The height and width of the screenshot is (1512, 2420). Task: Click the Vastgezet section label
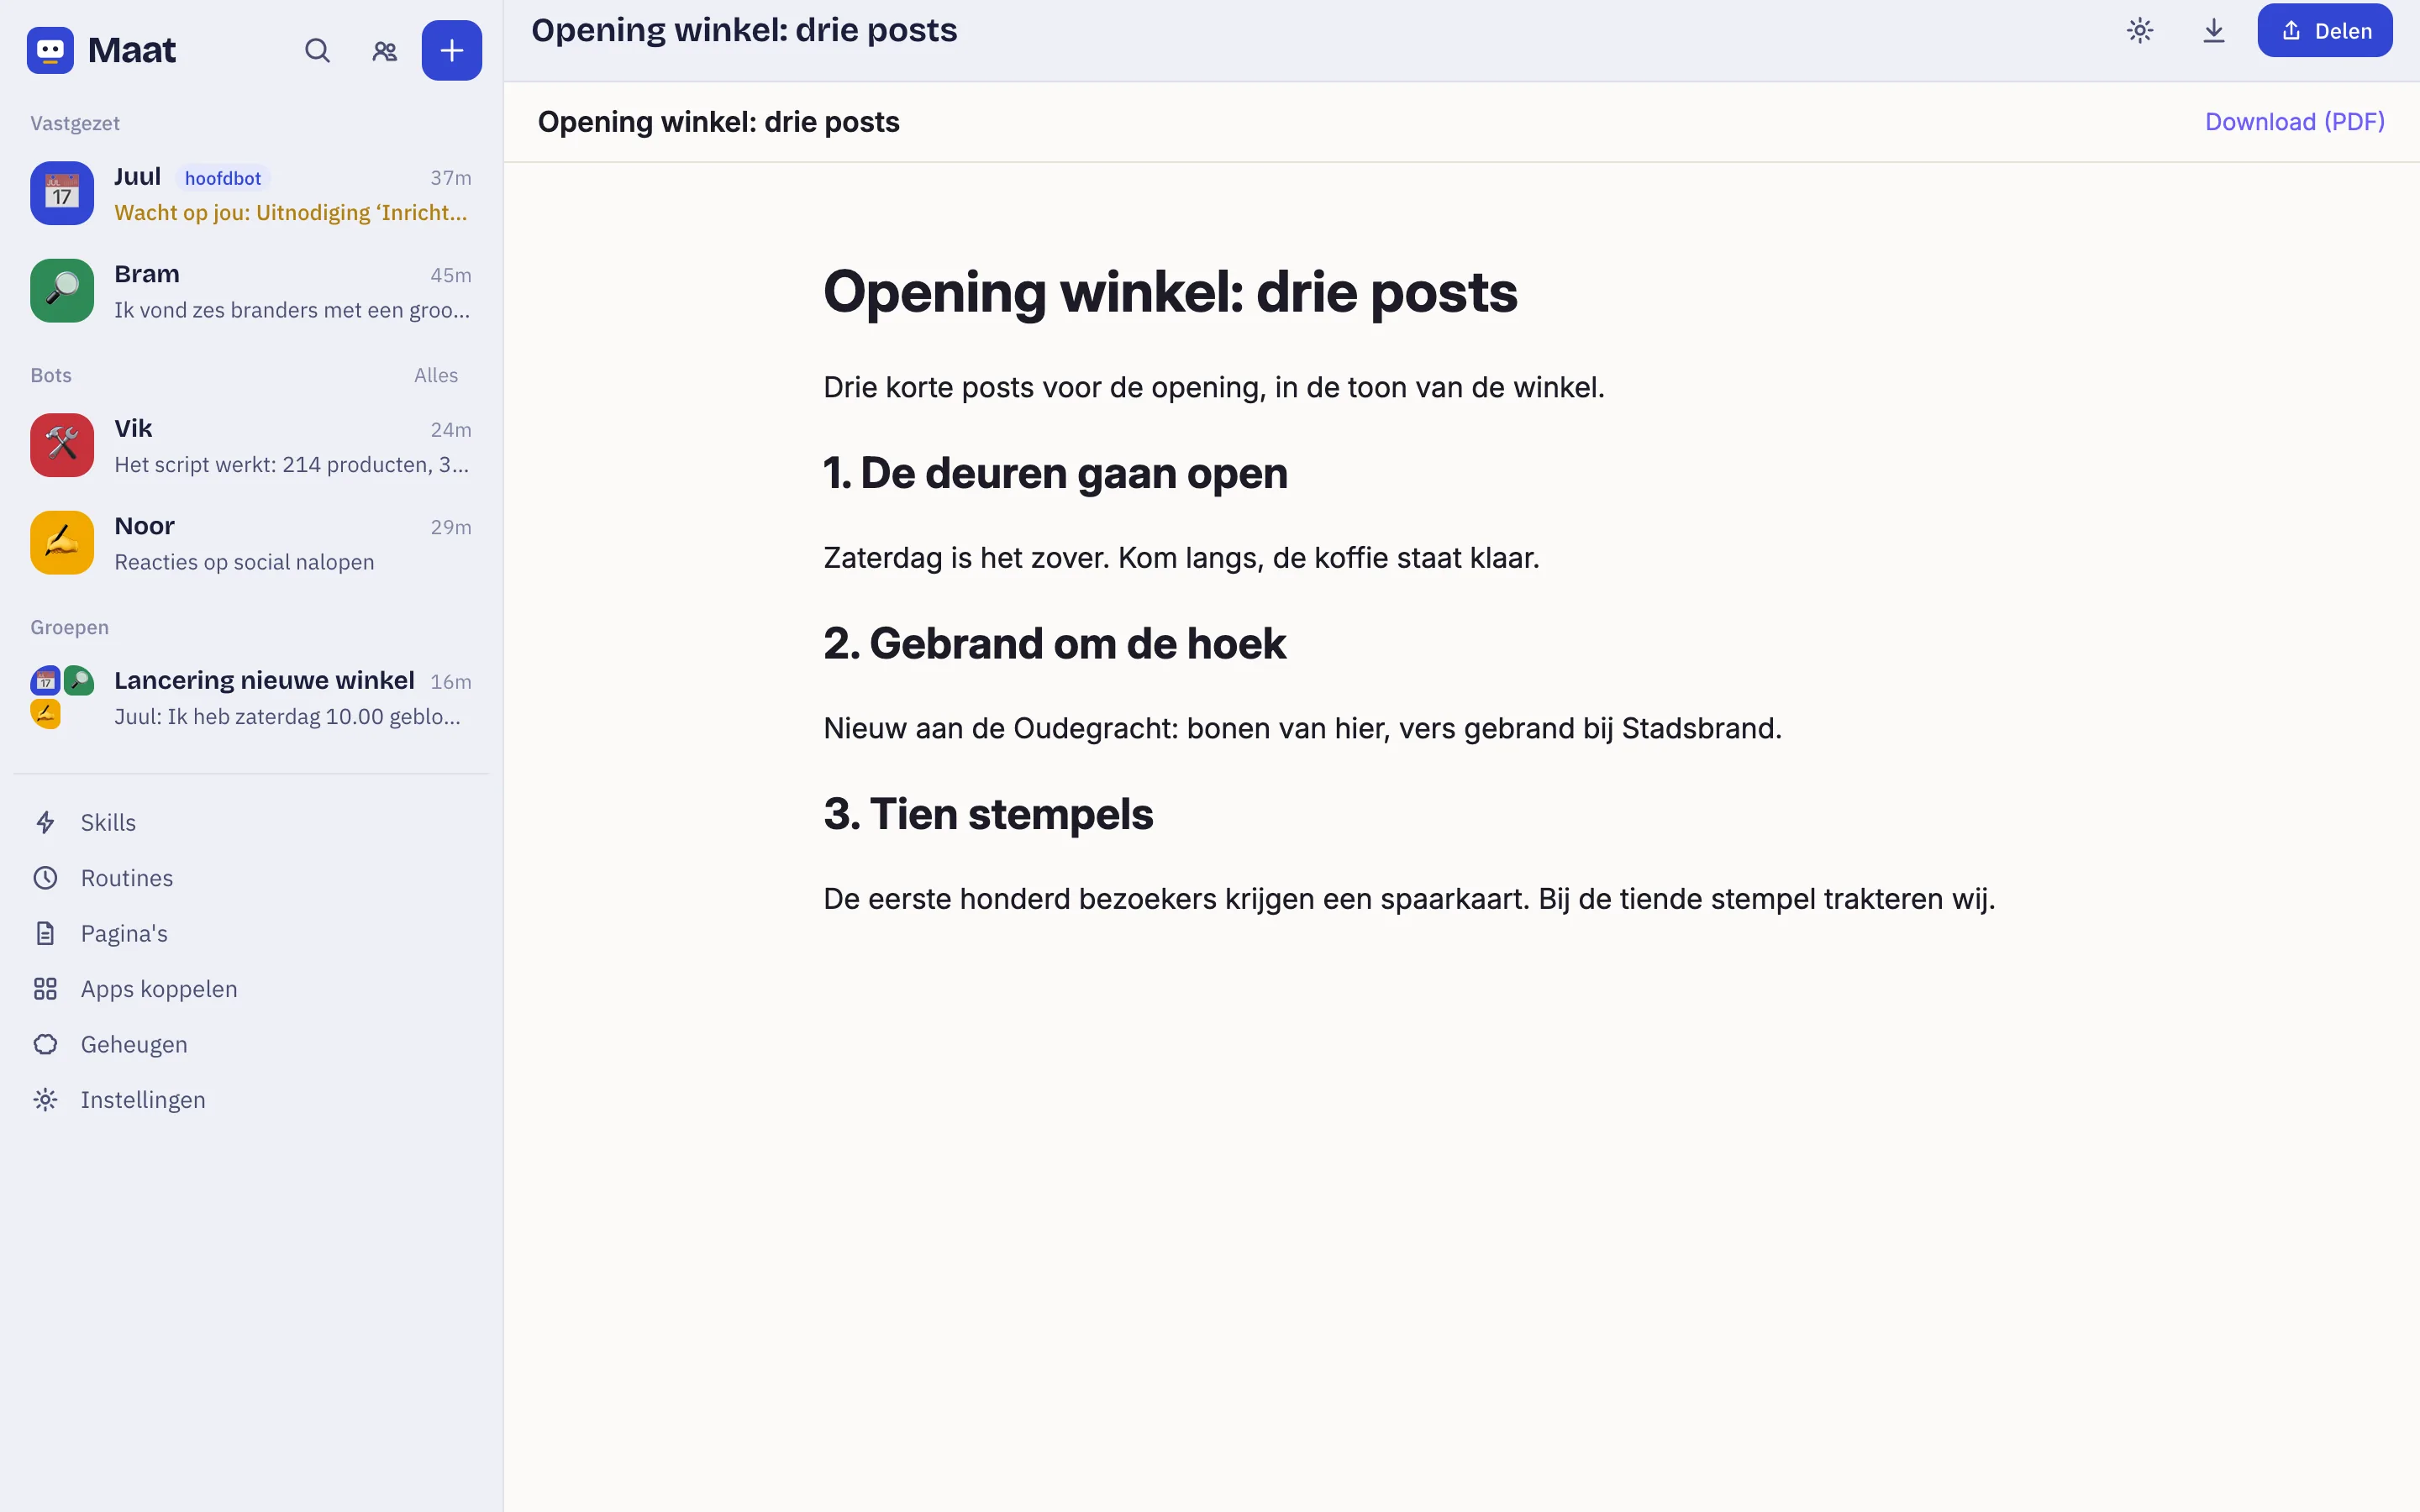pos(75,123)
